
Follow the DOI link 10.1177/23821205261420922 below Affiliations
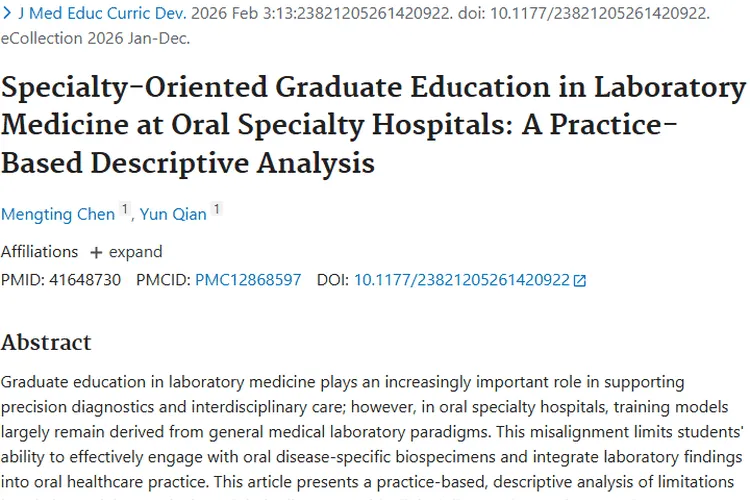coord(461,280)
